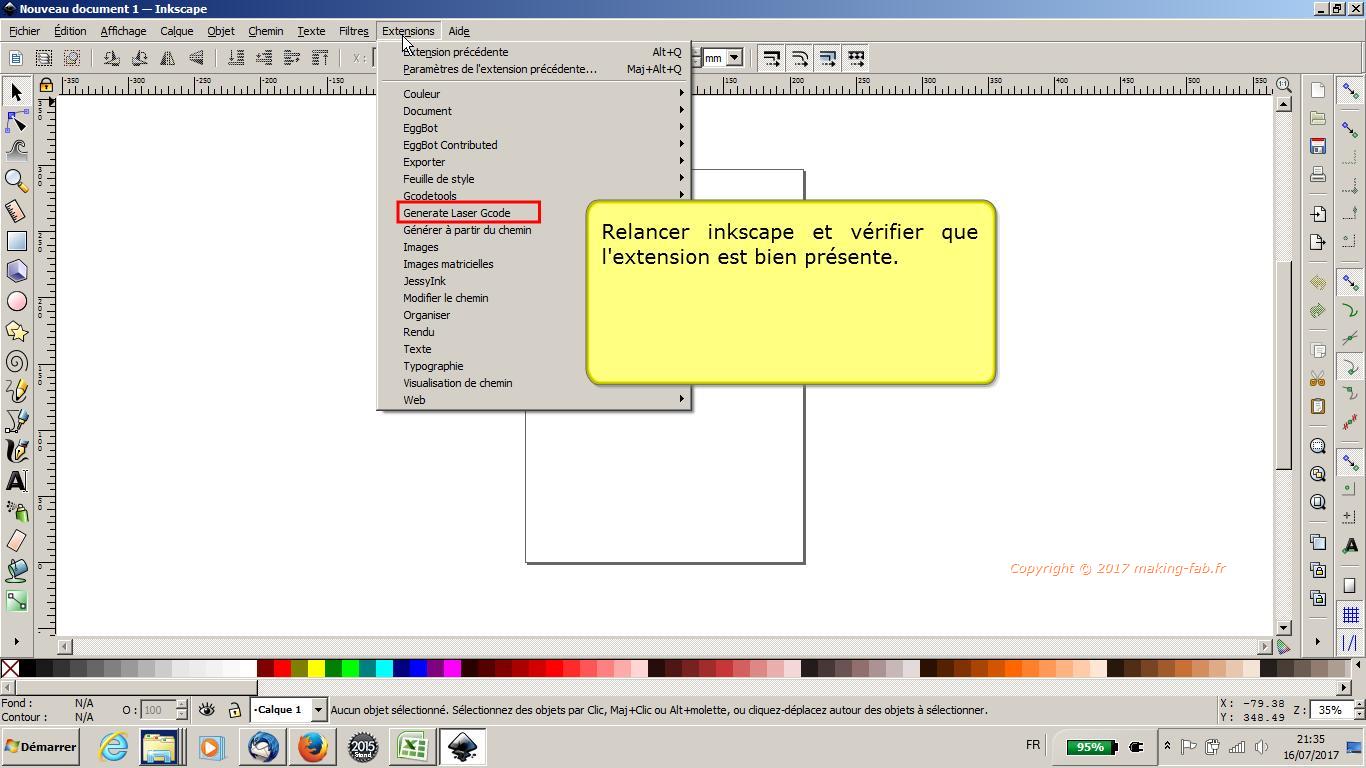Select the Star polygon tool

point(16,331)
